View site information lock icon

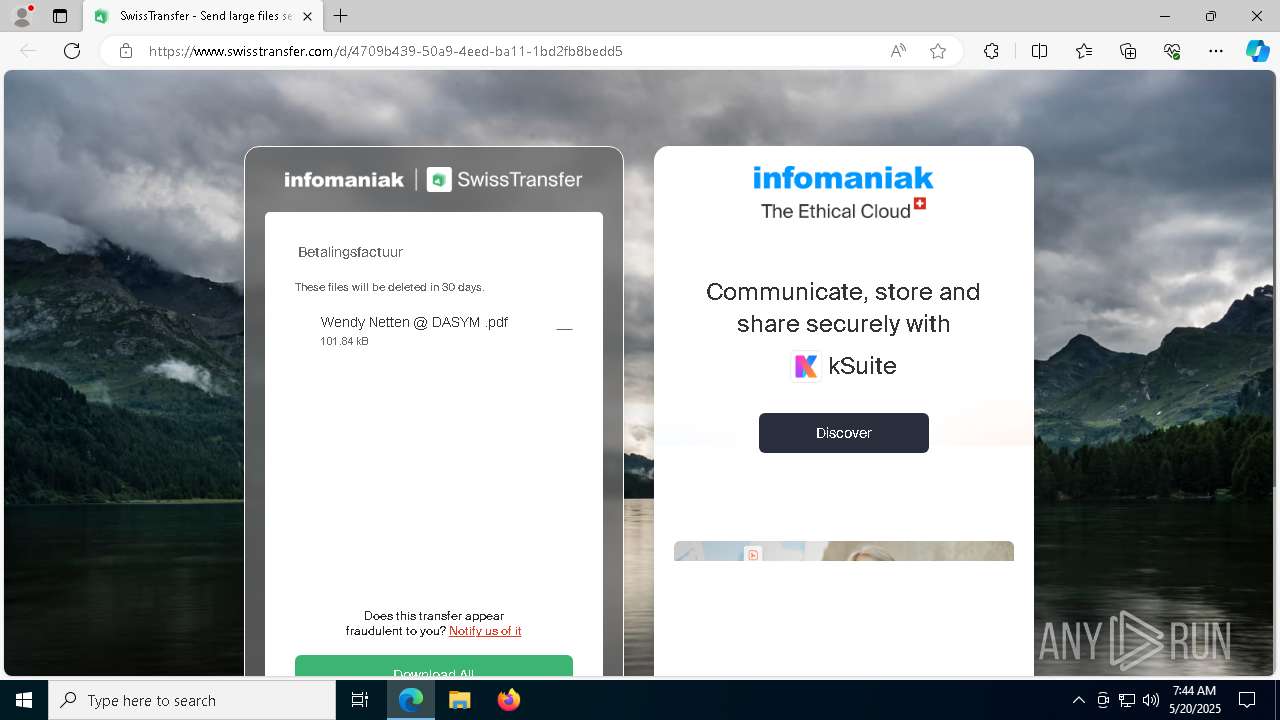(126, 51)
